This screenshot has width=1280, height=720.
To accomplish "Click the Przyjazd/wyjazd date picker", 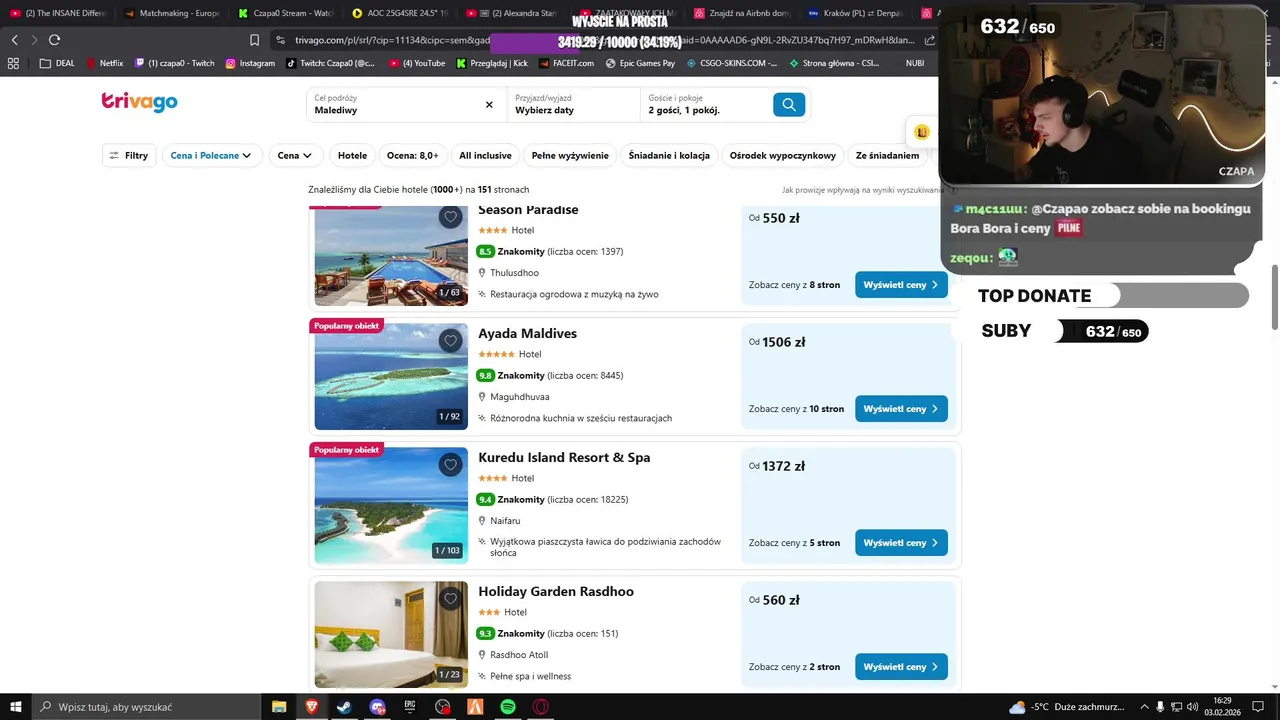I will coord(572,104).
